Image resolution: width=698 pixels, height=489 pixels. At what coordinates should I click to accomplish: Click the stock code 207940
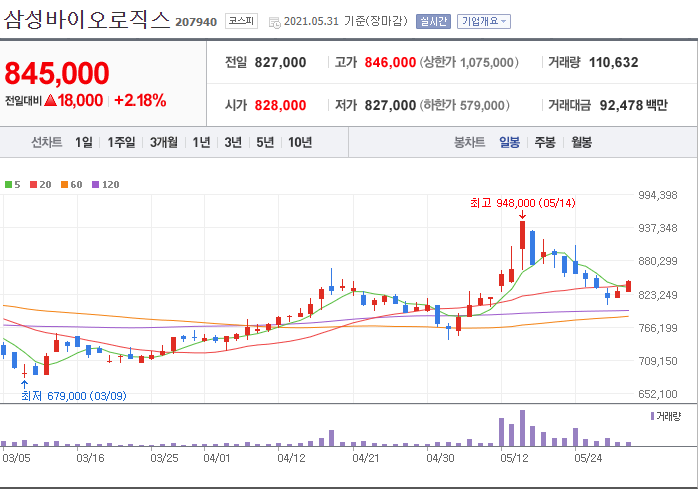(196, 22)
